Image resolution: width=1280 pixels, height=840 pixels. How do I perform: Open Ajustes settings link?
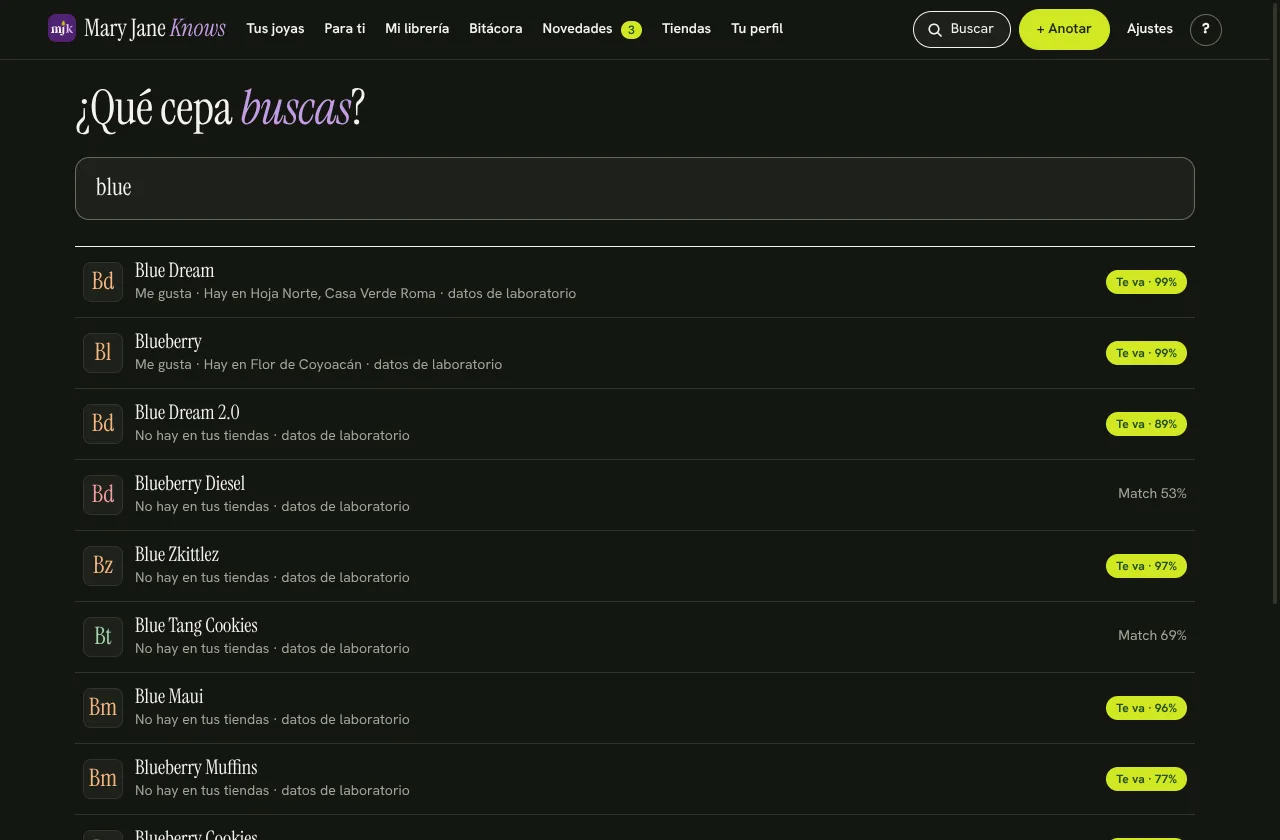1150,29
